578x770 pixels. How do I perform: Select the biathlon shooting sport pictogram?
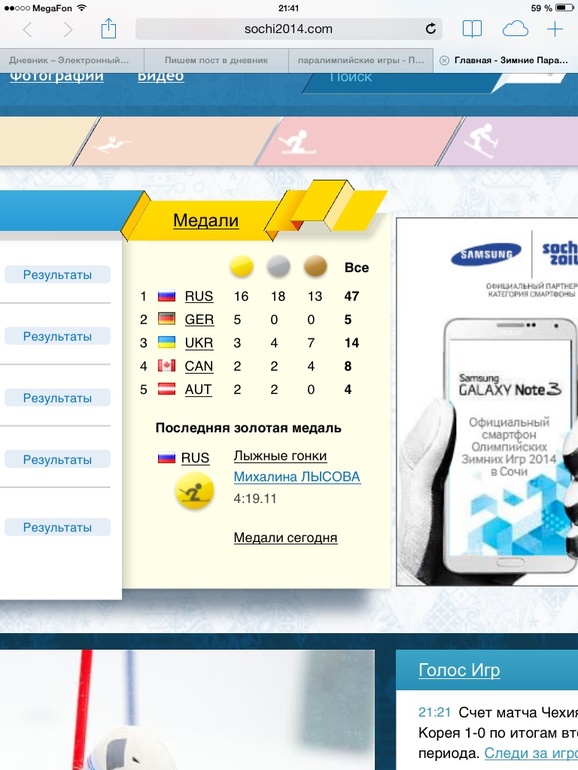(112, 144)
